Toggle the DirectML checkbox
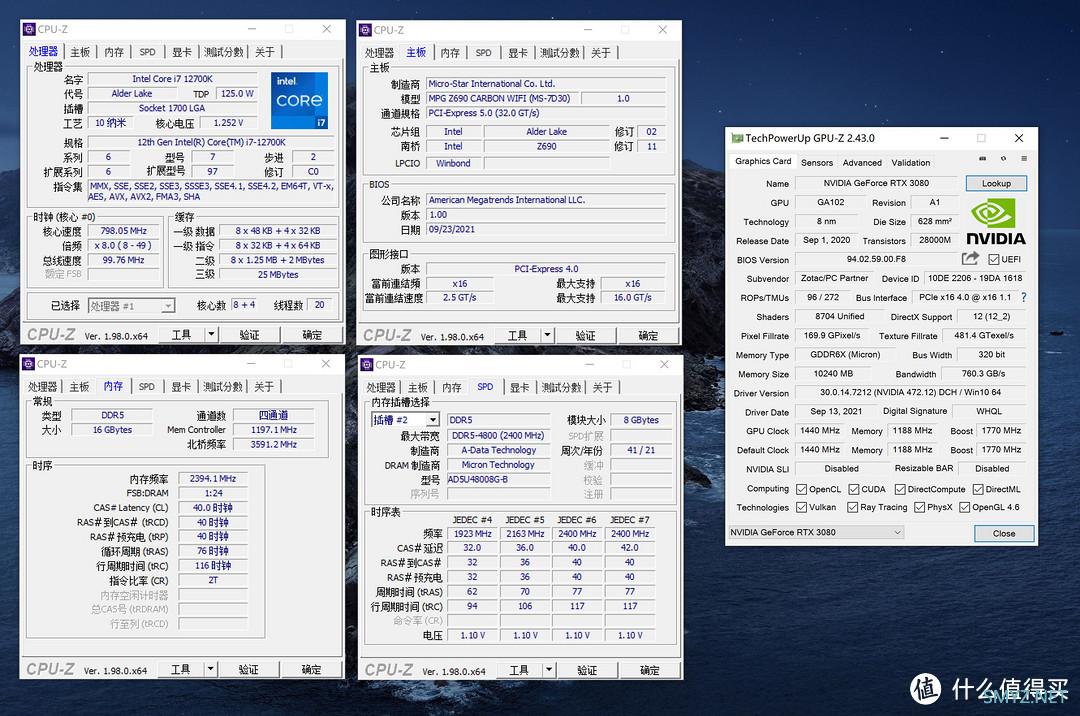Image resolution: width=1080 pixels, height=716 pixels. click(x=977, y=489)
